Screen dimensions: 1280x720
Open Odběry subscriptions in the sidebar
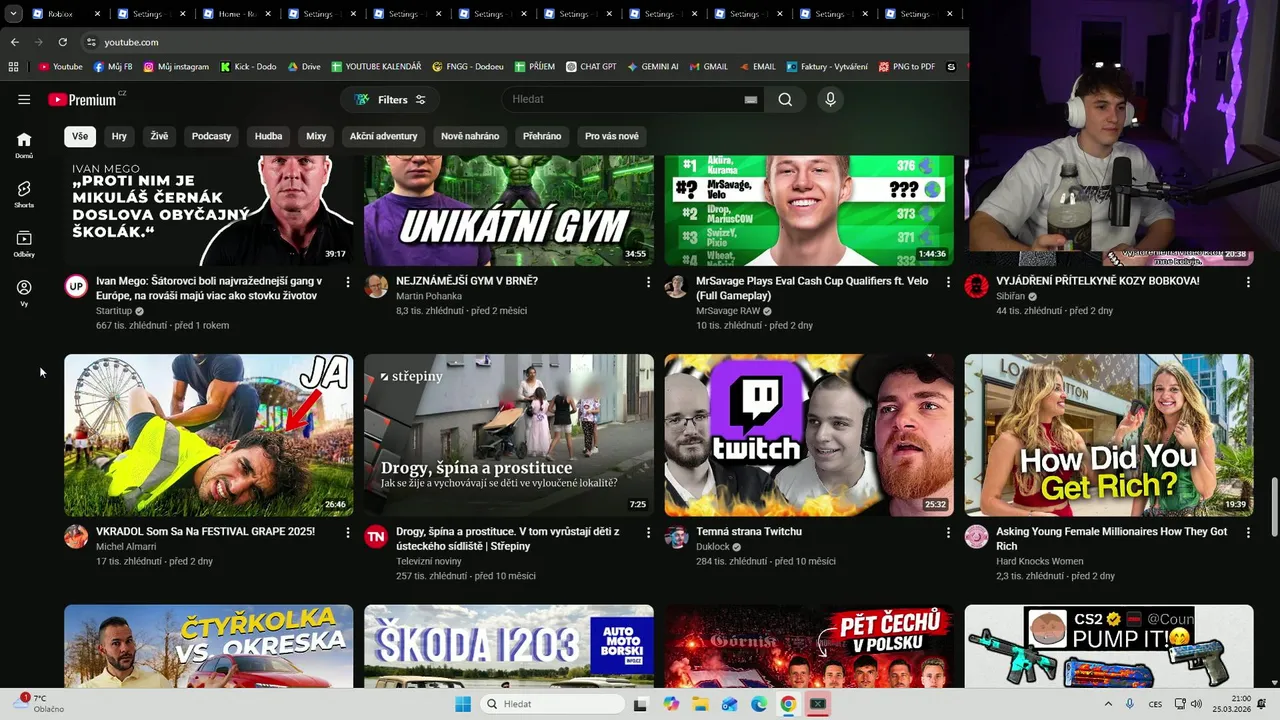click(24, 244)
